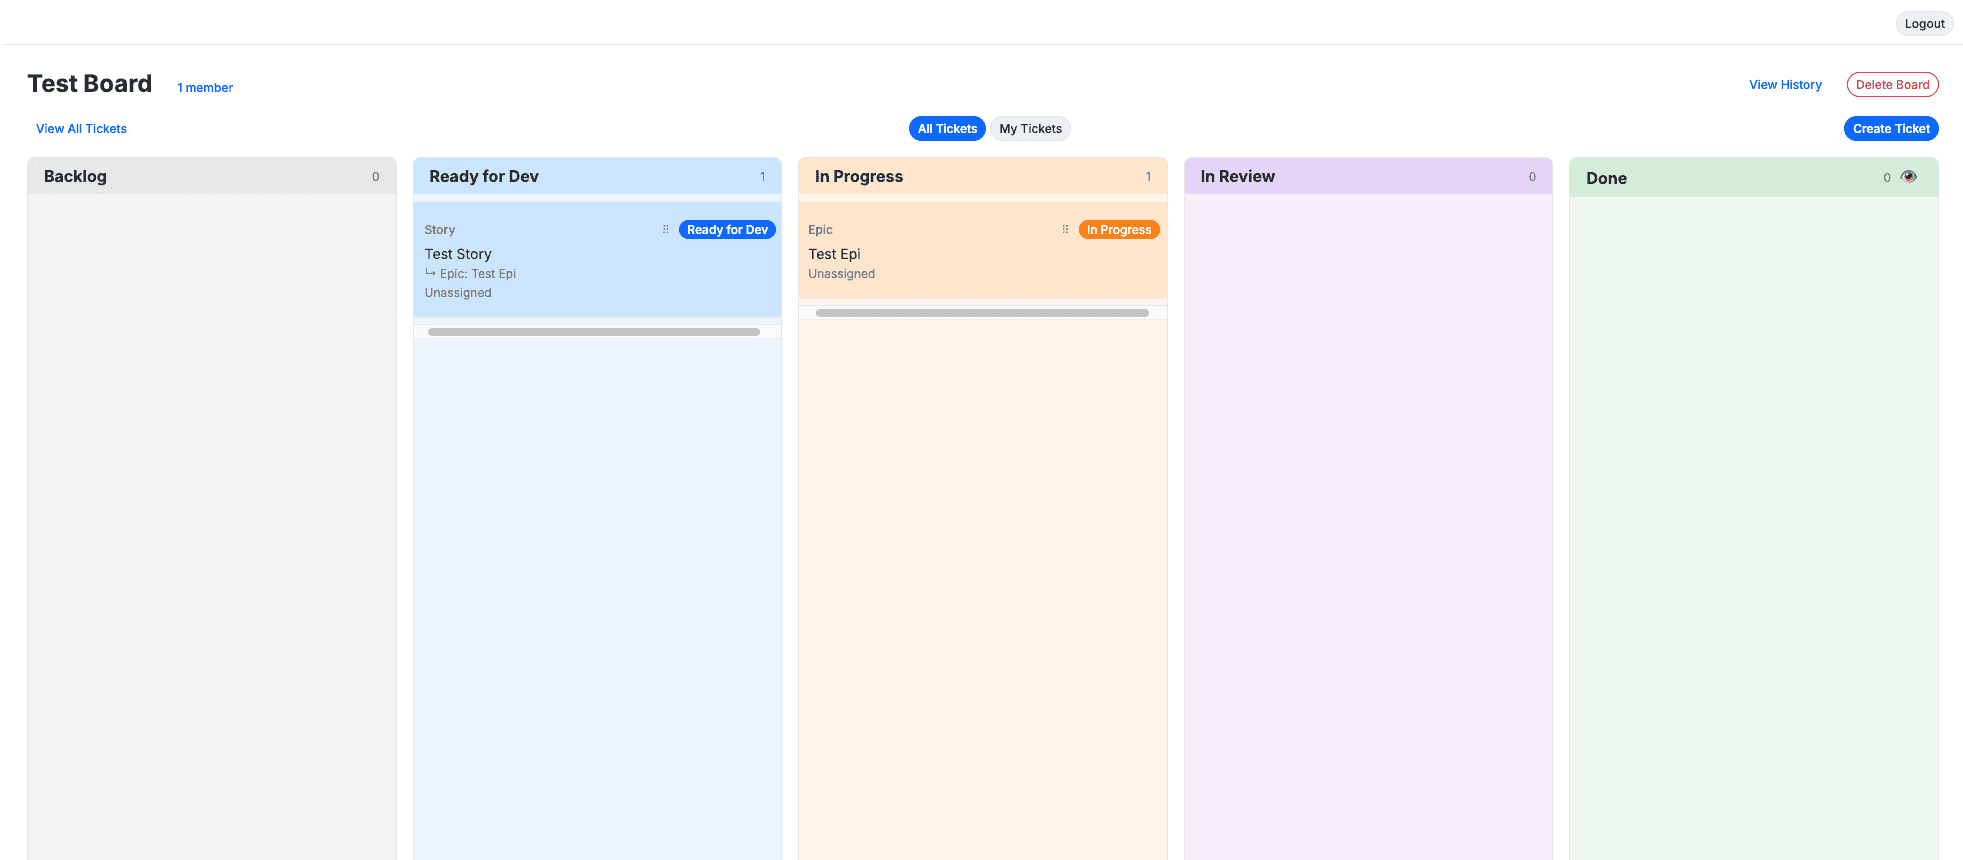1963x860 pixels.
Task: Click the Test Board title
Action: click(90, 84)
